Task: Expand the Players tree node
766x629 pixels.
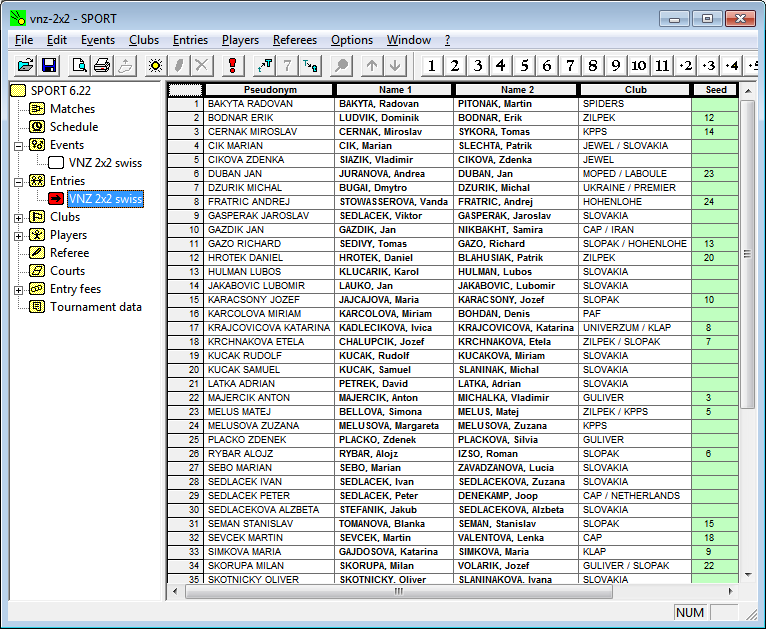Action: pos(19,235)
